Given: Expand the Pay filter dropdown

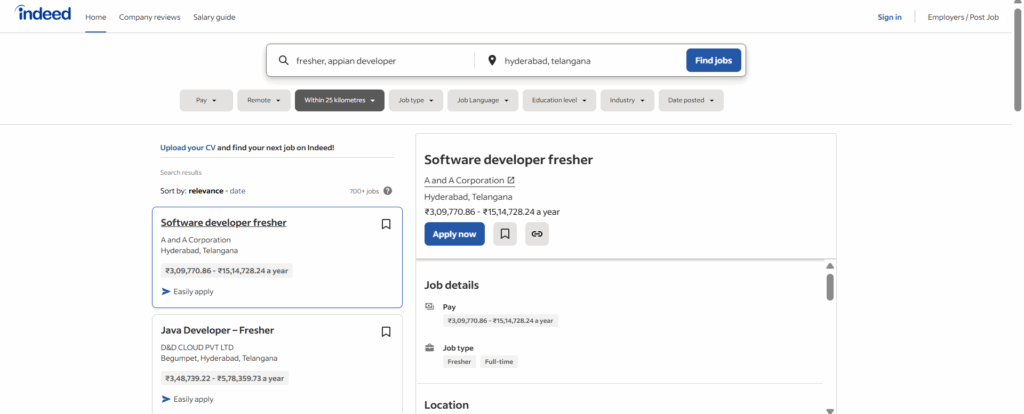Looking at the screenshot, I should point(206,100).
